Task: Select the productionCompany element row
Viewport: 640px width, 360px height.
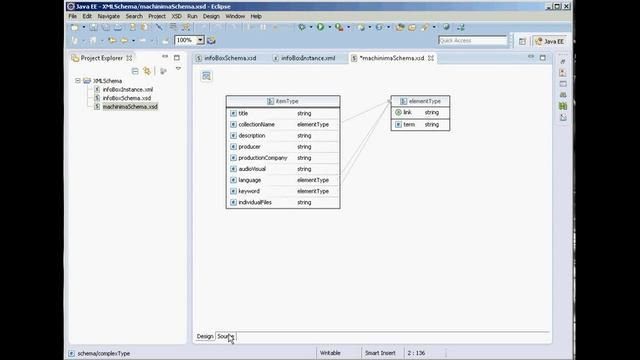Action: [x=283, y=158]
